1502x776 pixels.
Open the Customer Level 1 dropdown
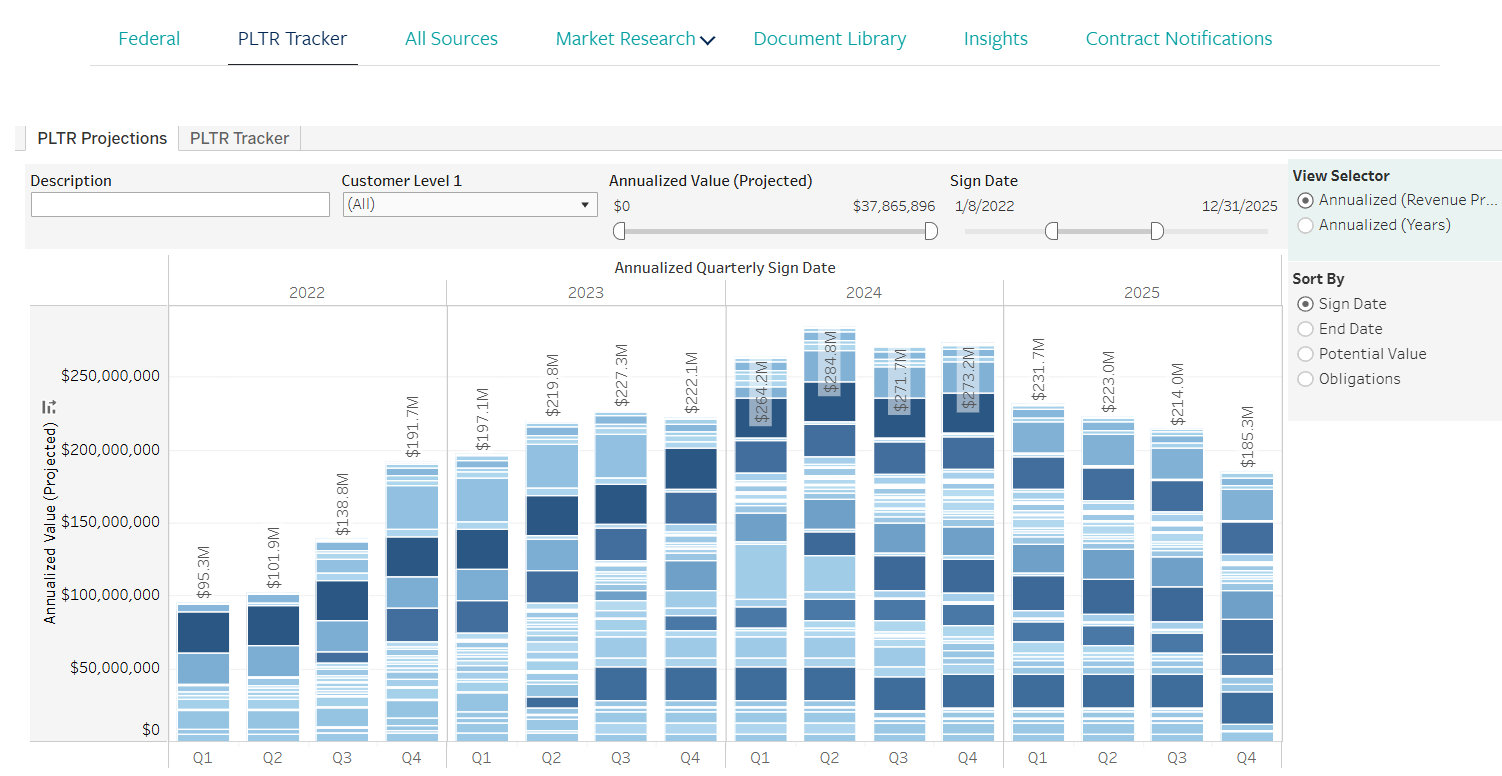click(x=470, y=204)
